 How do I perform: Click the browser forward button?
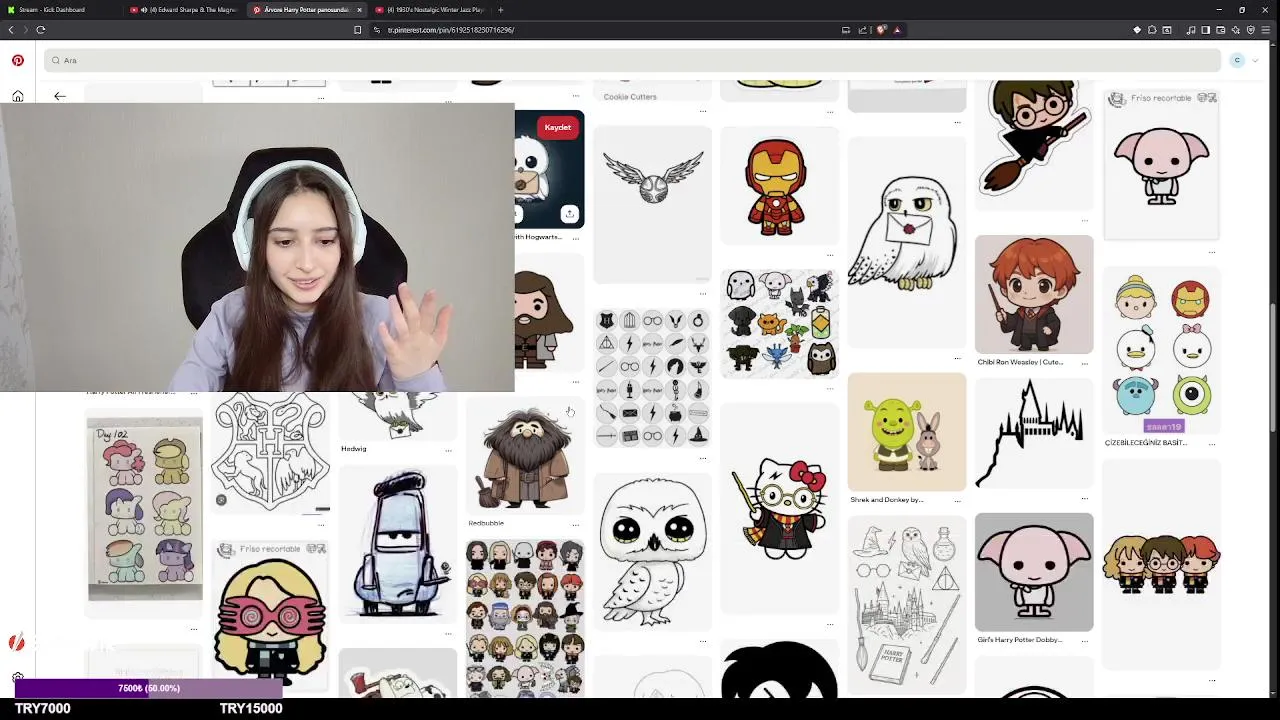click(26, 30)
